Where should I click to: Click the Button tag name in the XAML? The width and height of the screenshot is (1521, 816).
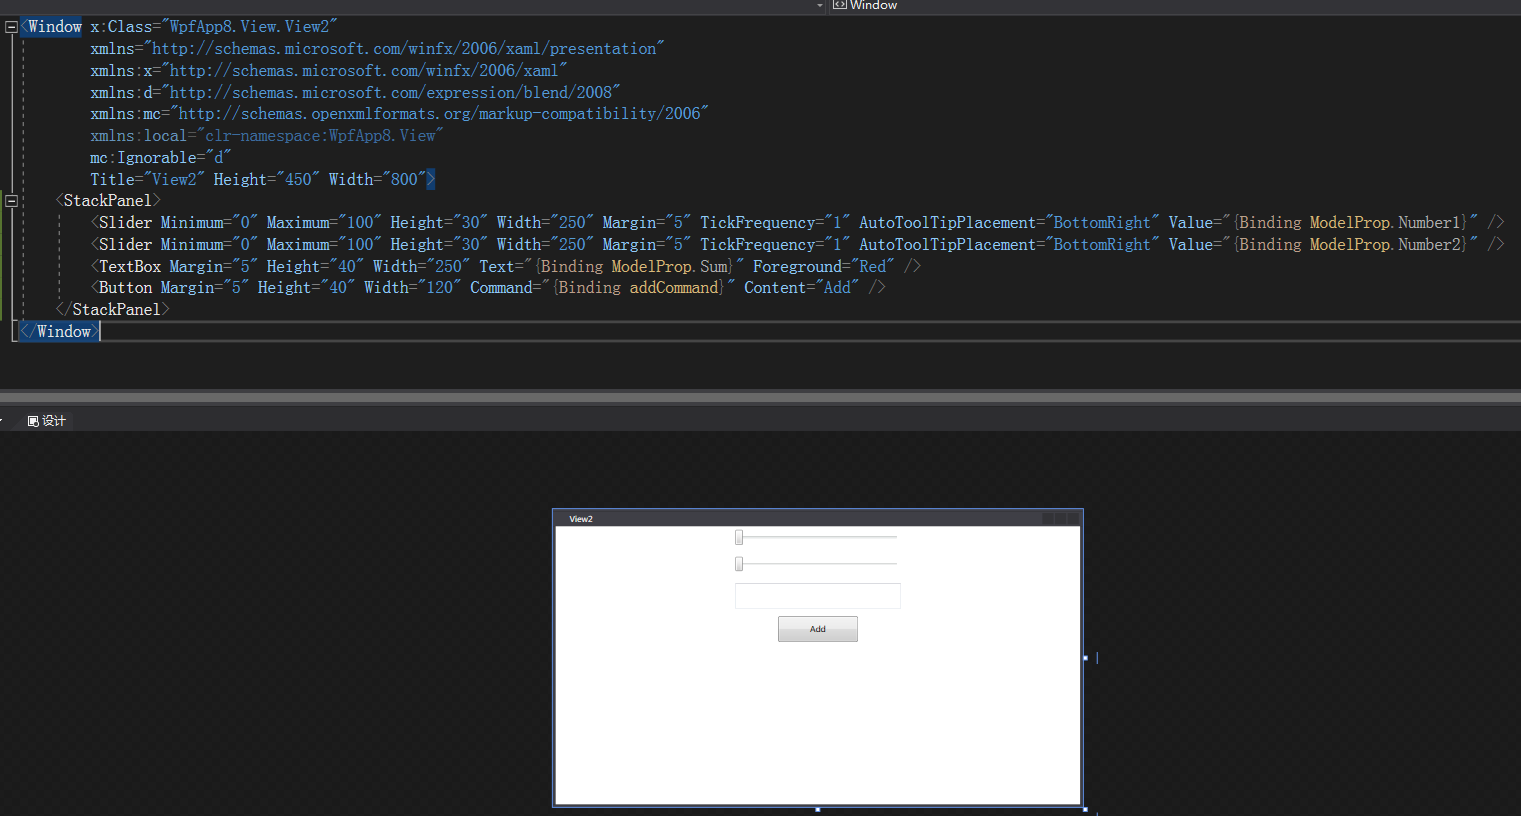(x=125, y=288)
